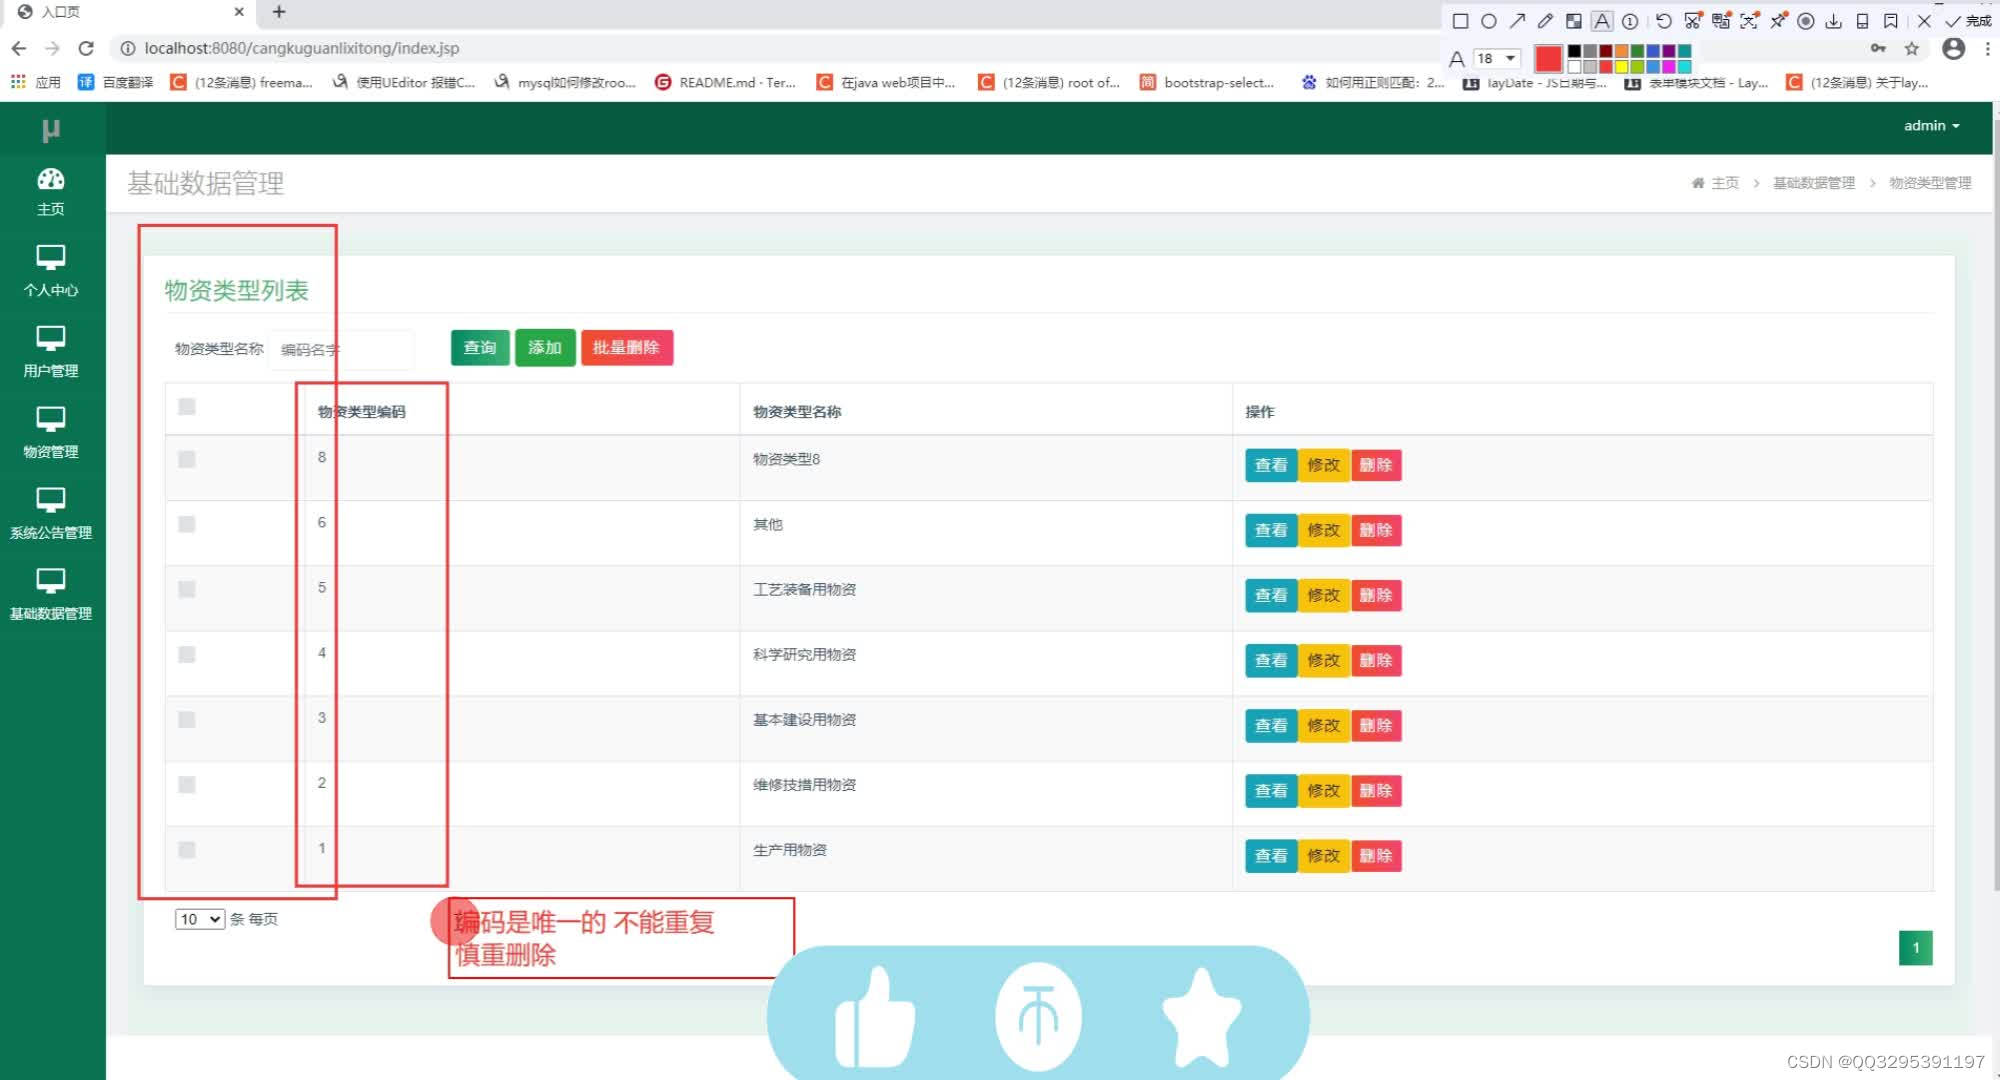Save screenshot with download icon
This screenshot has width=2000, height=1080.
click(x=1834, y=21)
